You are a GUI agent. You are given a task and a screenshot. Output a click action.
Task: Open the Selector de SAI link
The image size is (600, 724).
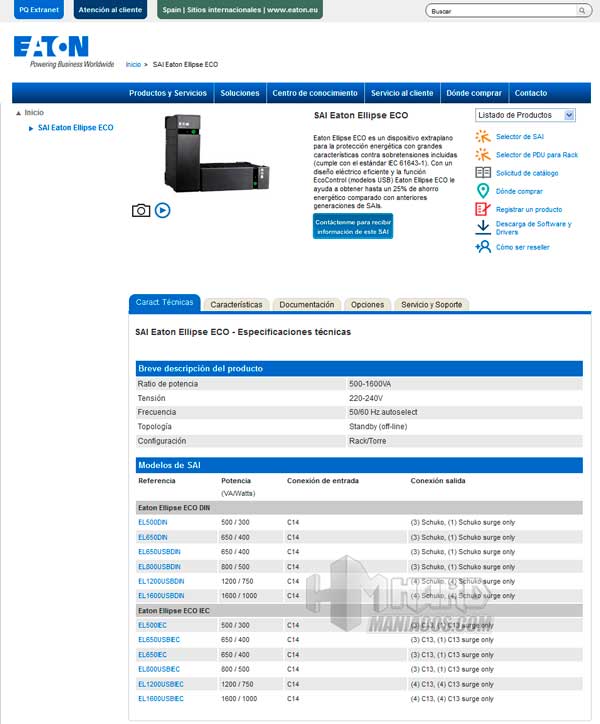520,137
